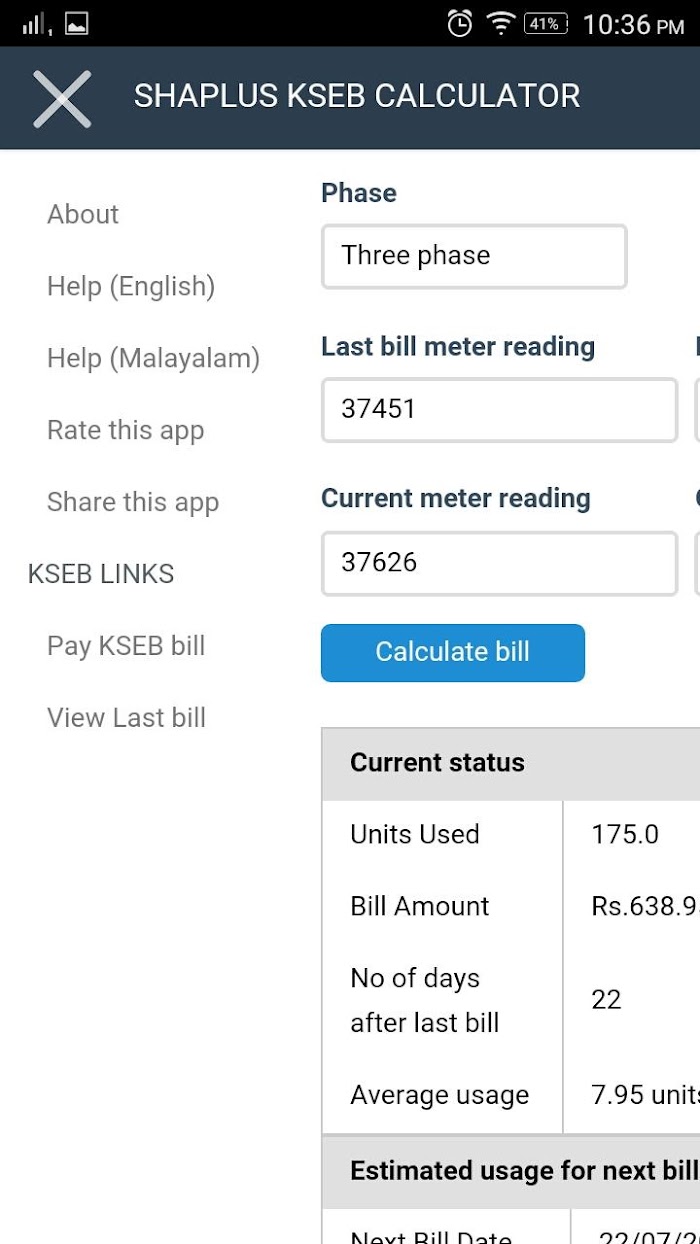Focus the Last bill meter reading field
Image resolution: width=700 pixels, height=1244 pixels.
(x=499, y=410)
